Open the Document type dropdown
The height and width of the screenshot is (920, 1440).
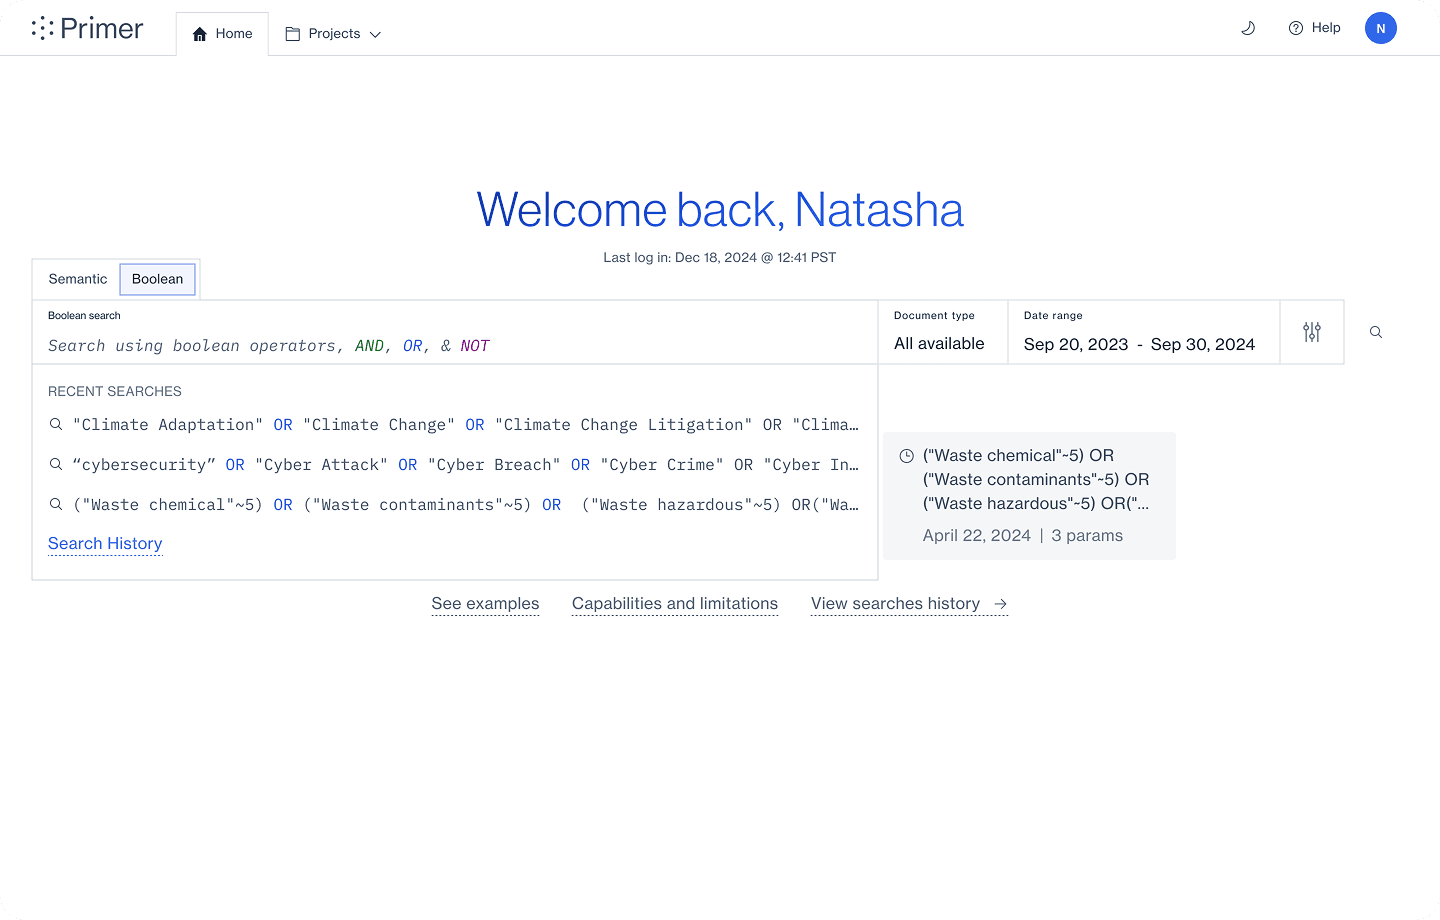[x=942, y=332]
